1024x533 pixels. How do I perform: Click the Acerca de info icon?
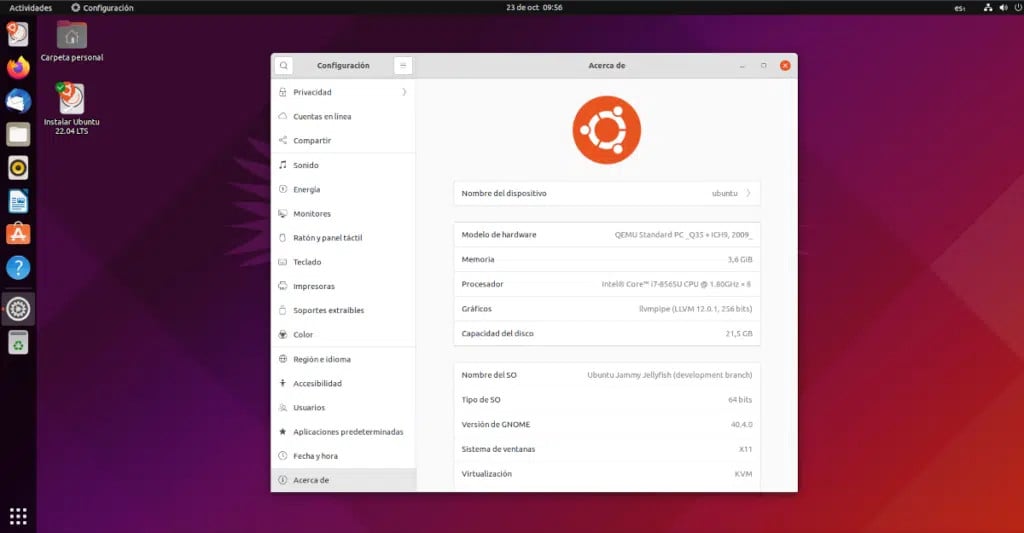coord(283,480)
